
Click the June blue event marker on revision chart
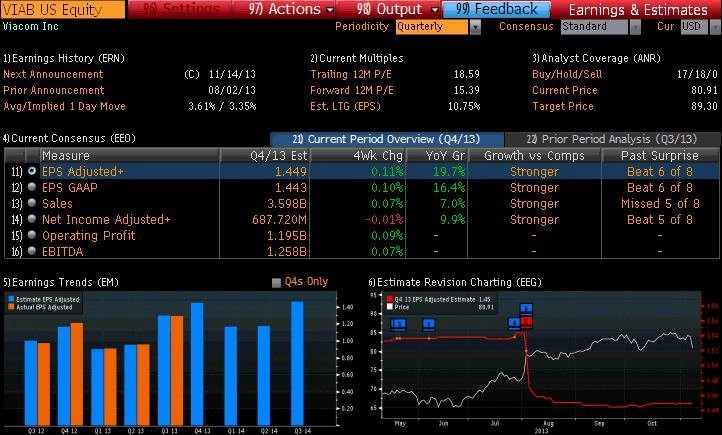pos(429,325)
